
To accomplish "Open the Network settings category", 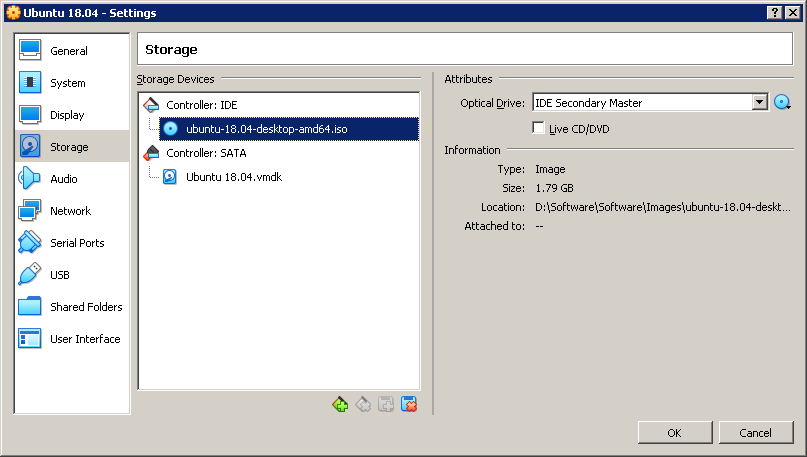I will point(72,210).
